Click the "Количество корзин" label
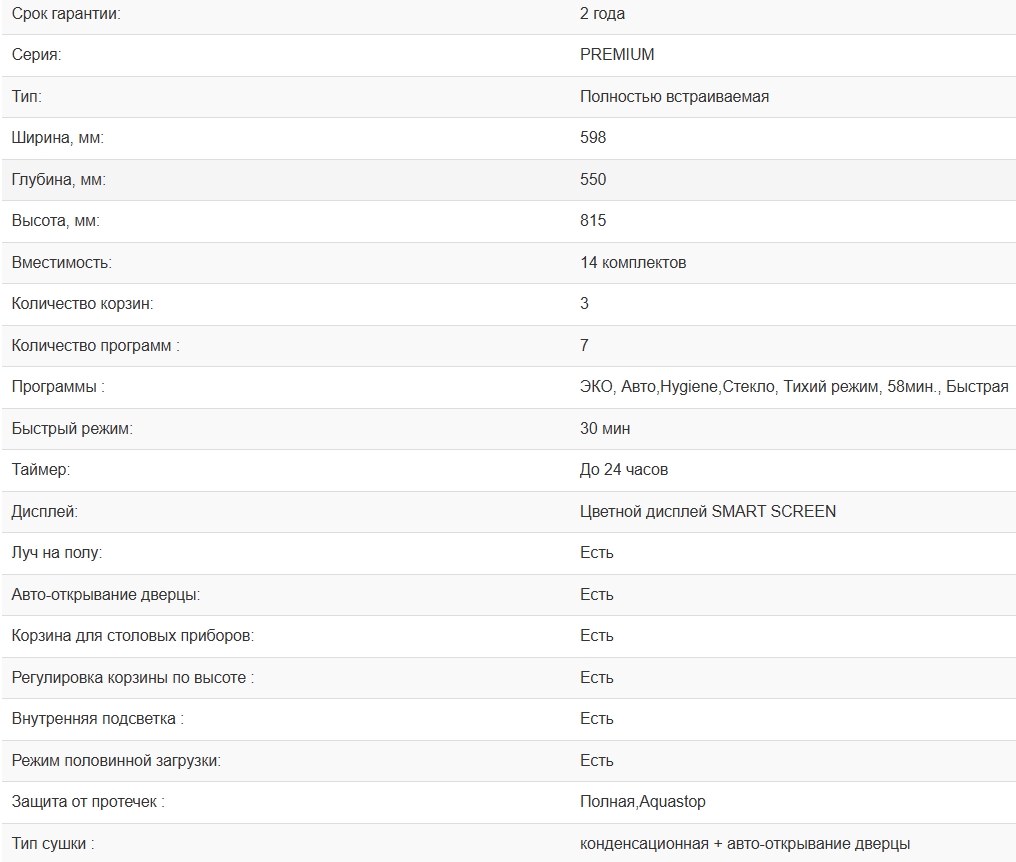The image size is (1016, 862). 82,304
